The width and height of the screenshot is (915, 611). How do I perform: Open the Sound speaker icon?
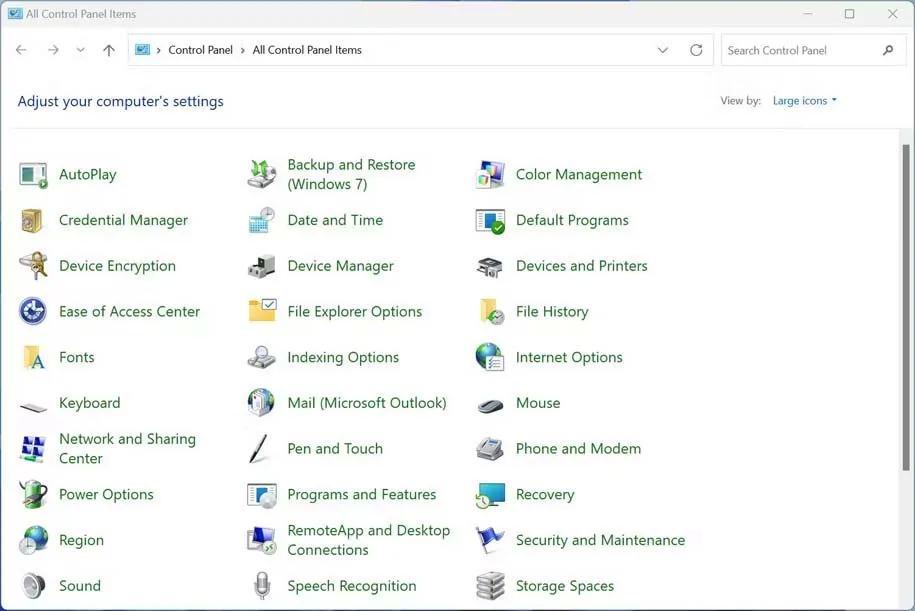[x=33, y=586]
